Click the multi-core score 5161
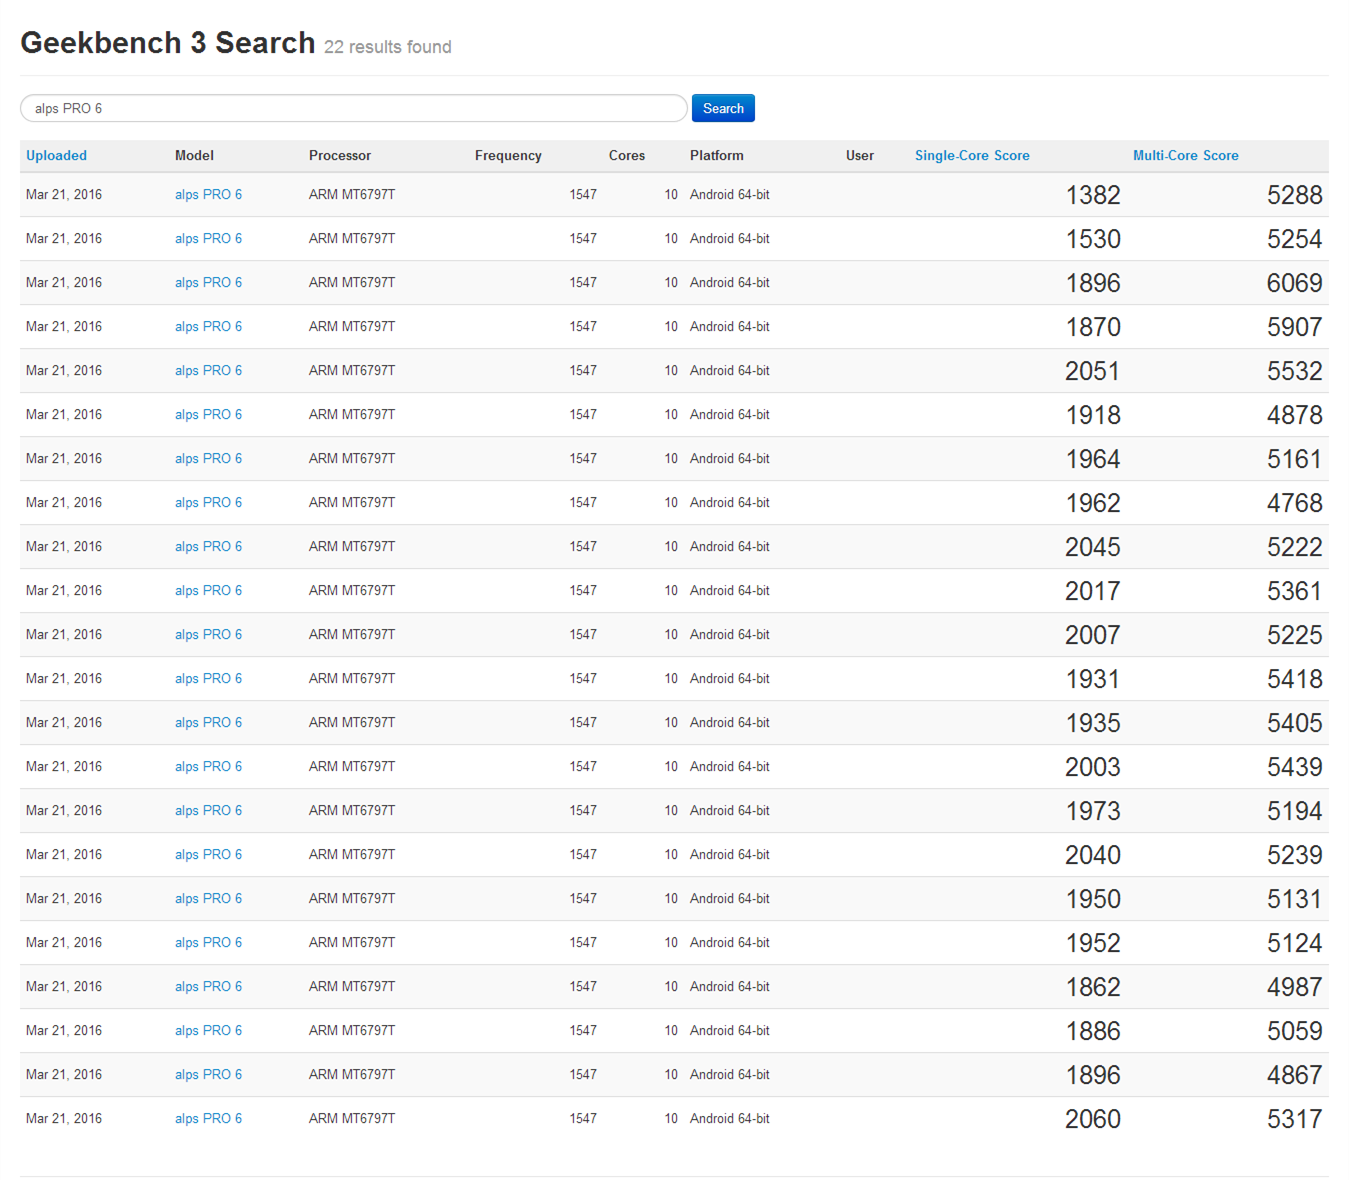Viewport: 1349px width, 1180px height. pos(1294,459)
